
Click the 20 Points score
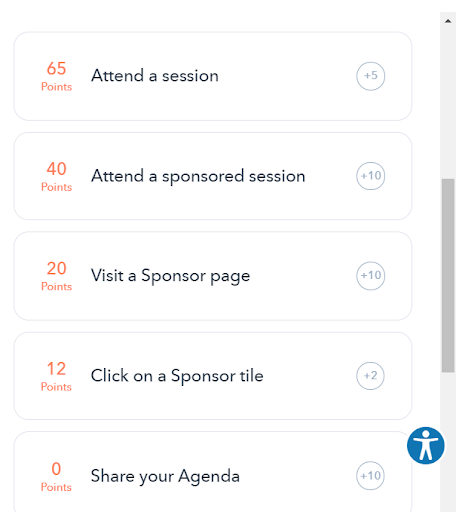coord(56,276)
